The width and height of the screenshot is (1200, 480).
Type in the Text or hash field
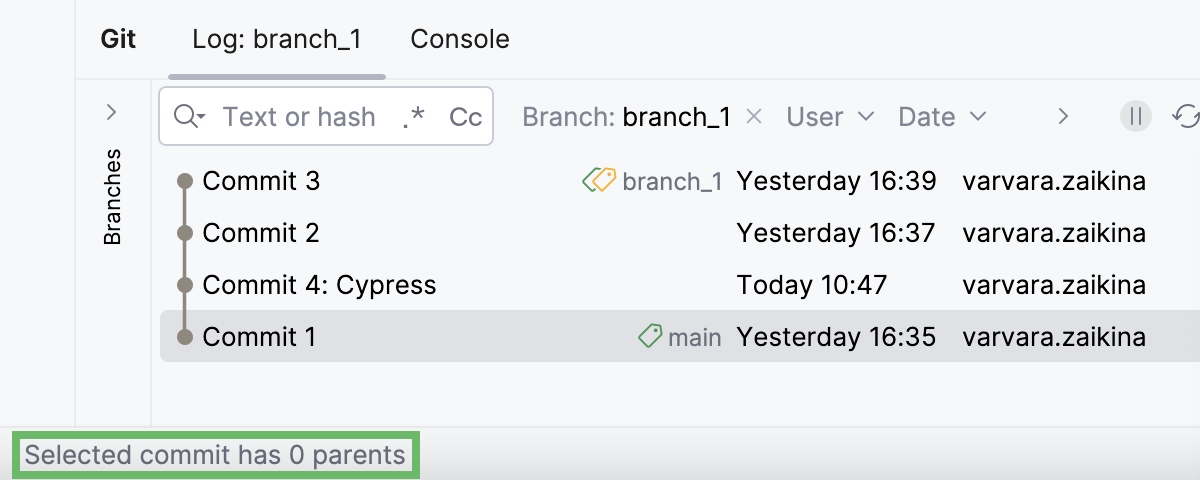[300, 117]
